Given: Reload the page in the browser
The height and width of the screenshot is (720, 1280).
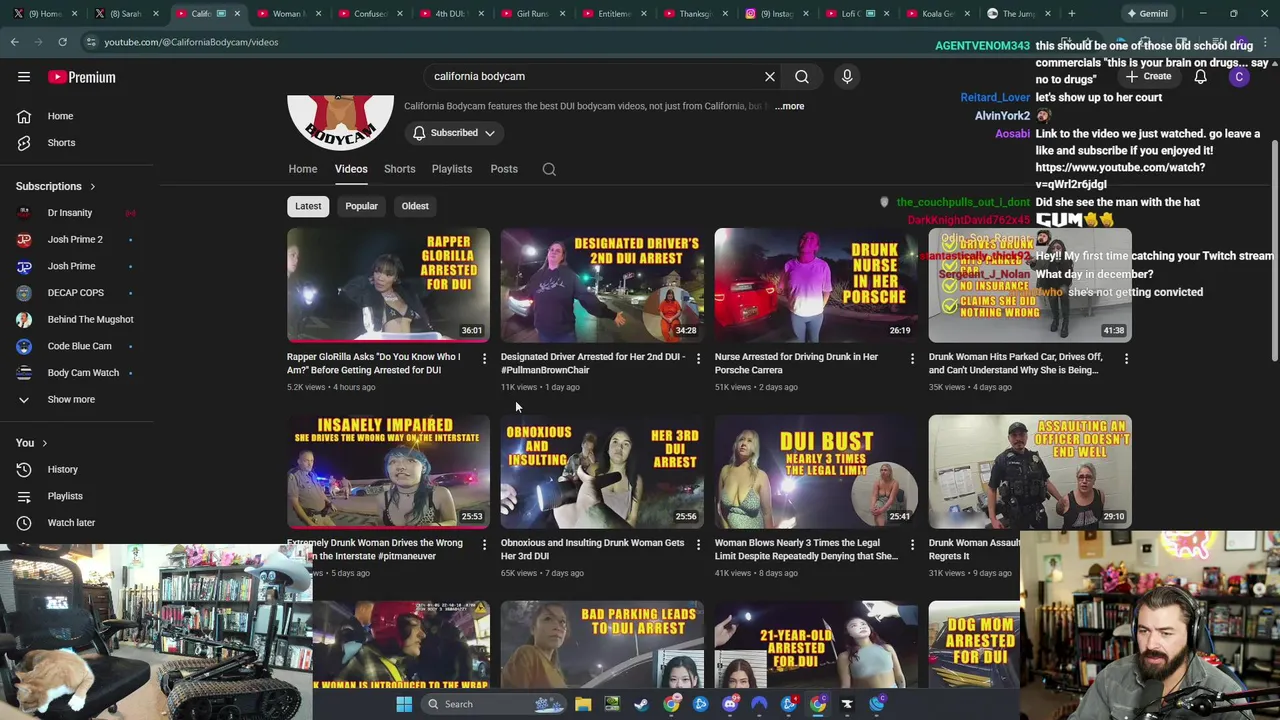Looking at the screenshot, I should click(62, 42).
